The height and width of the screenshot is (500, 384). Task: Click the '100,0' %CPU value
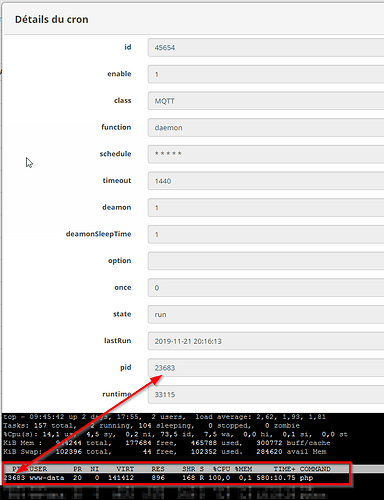click(x=219, y=478)
